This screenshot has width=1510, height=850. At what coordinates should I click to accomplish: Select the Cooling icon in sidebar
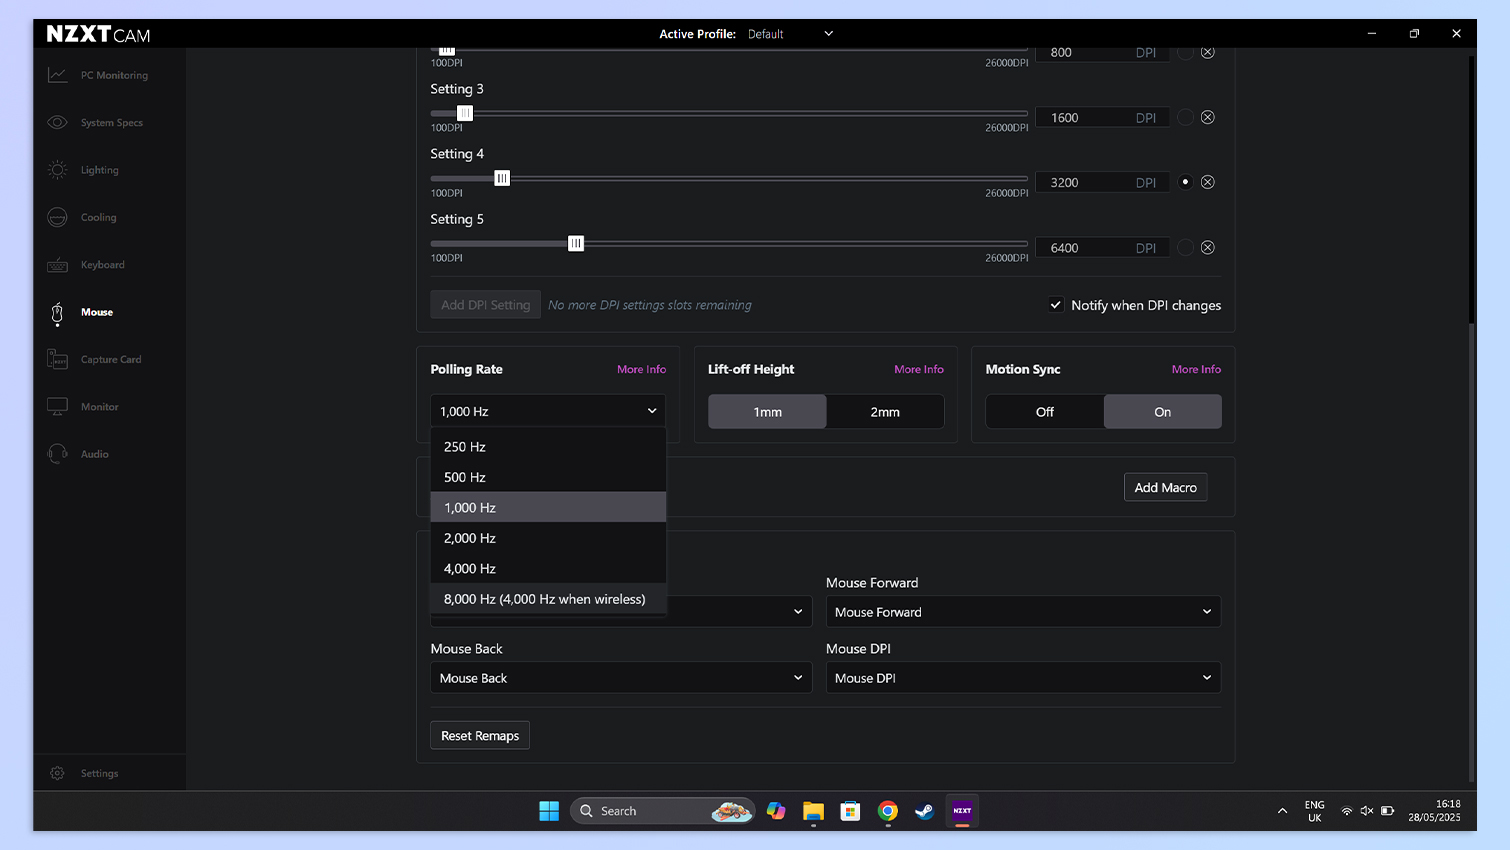point(58,217)
